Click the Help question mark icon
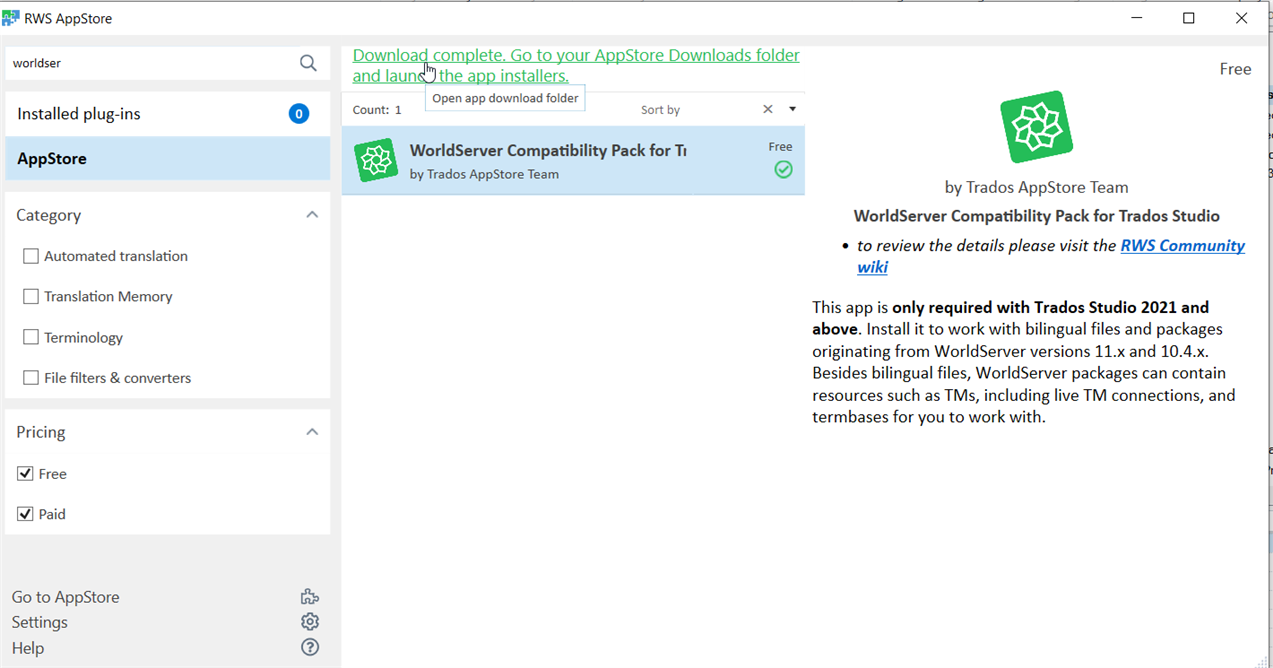 (x=310, y=647)
